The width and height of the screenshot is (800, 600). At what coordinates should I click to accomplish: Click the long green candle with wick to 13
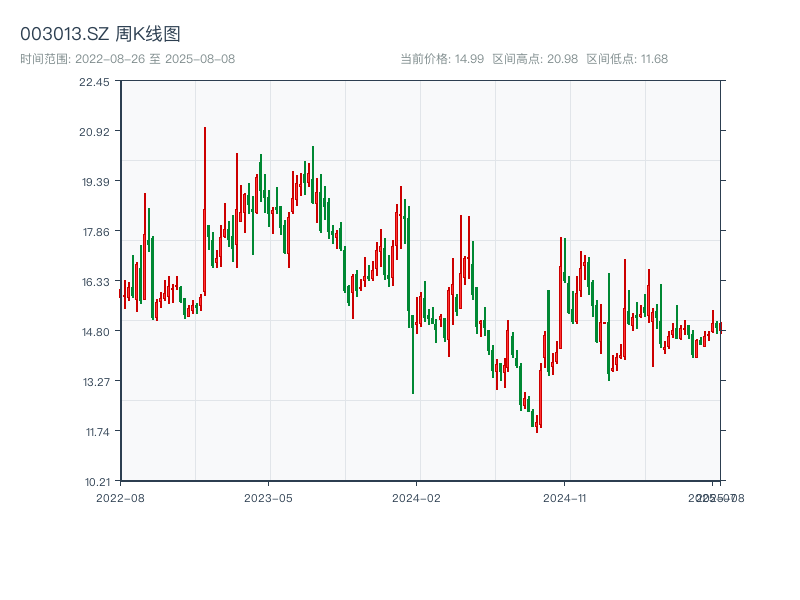(x=413, y=355)
